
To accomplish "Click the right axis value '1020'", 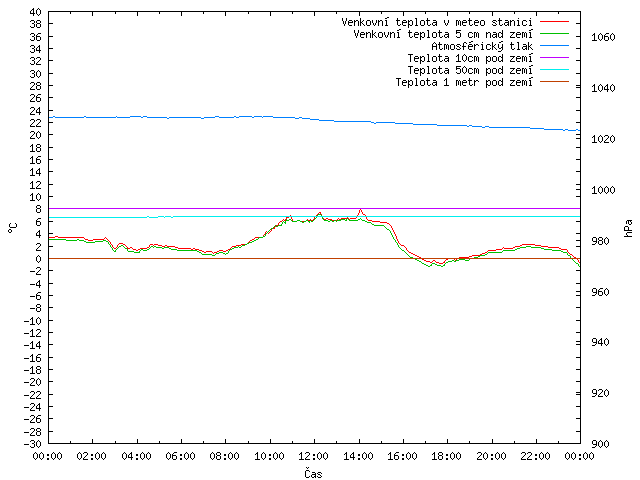I will (603, 139).
